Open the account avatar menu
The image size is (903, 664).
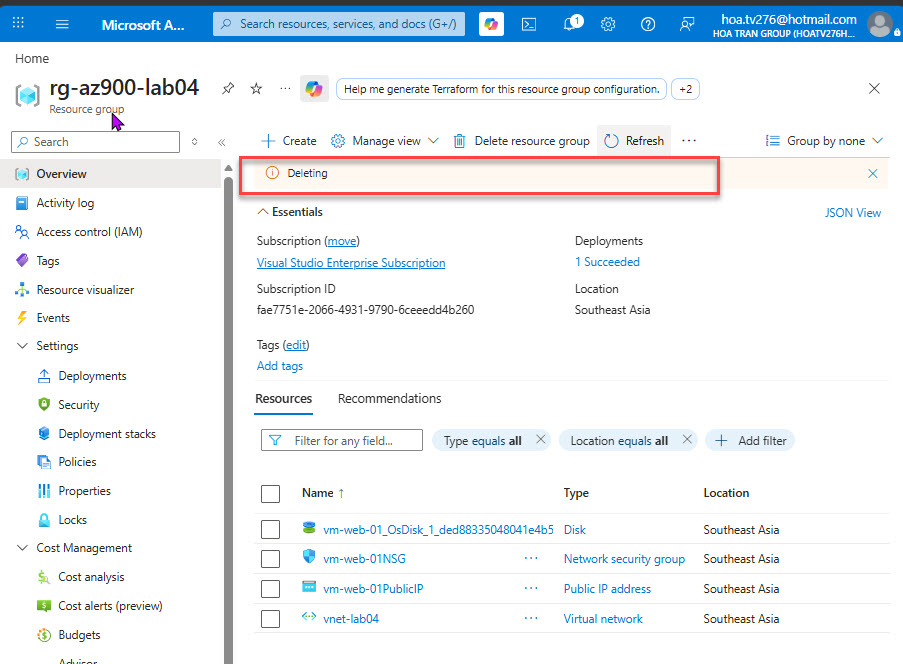[881, 25]
